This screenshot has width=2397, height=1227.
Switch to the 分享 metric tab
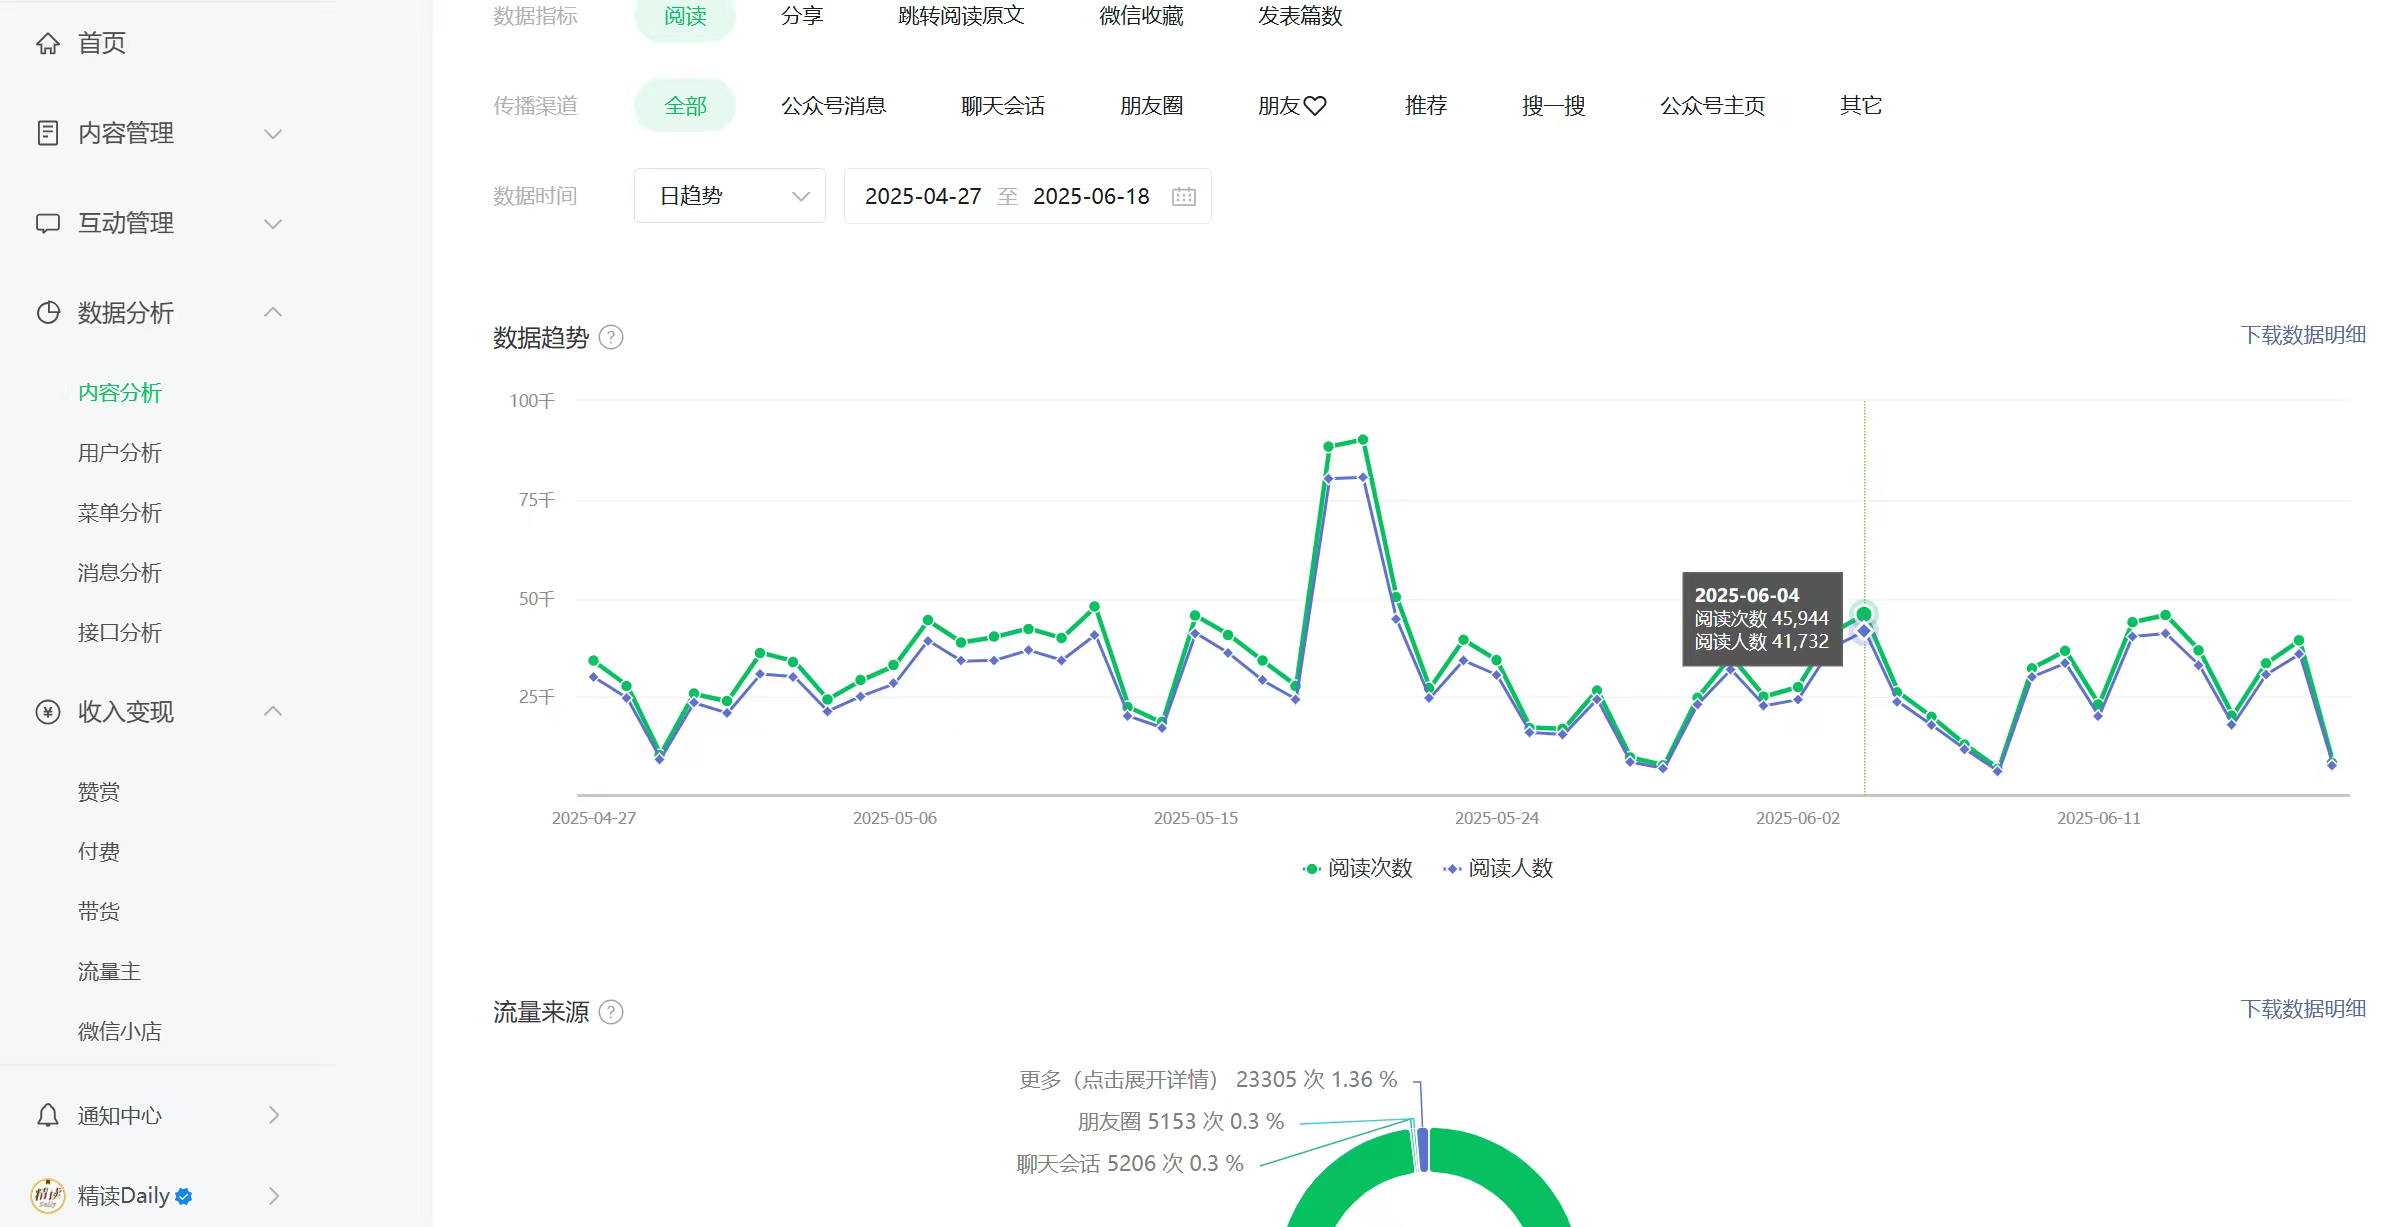click(801, 16)
